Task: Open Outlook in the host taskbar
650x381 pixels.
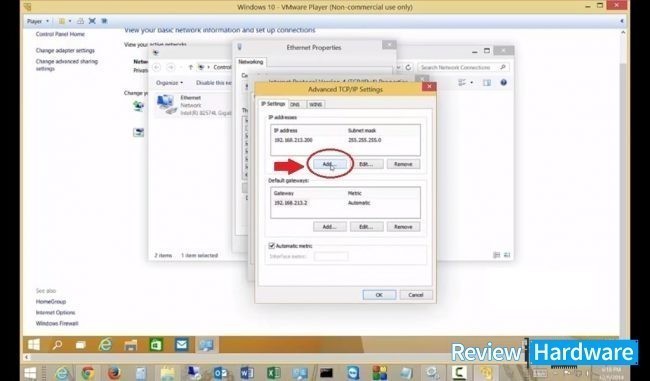Action: 220,373
